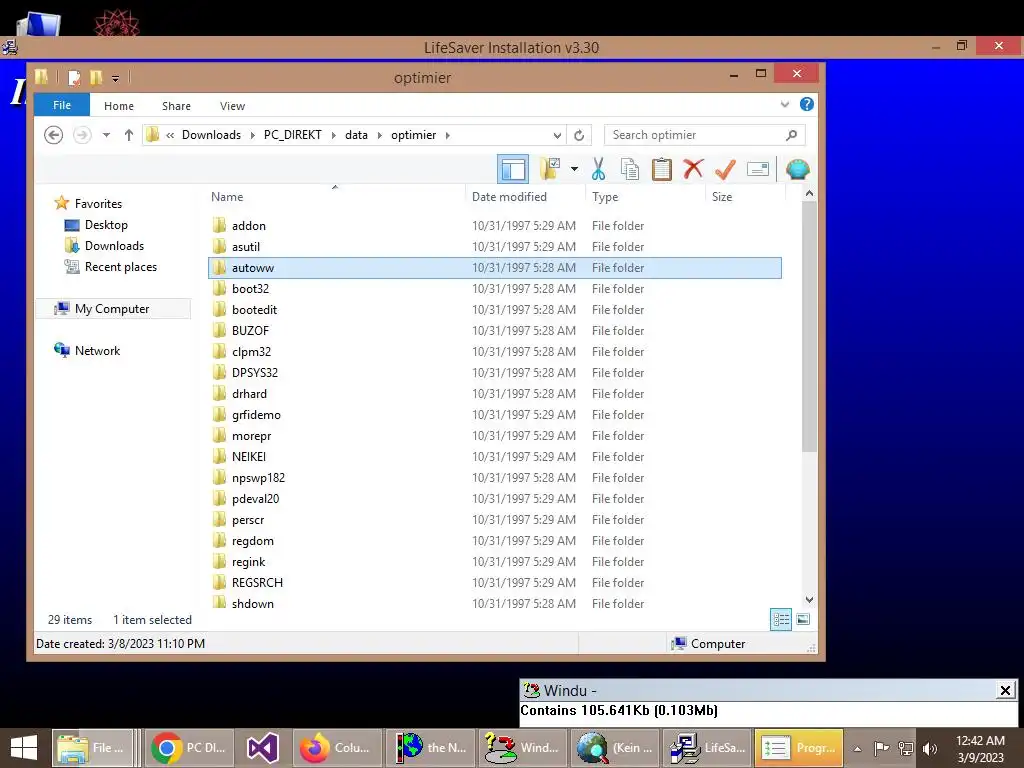Open address bar history dropdown
1024x768 pixels.
(557, 135)
